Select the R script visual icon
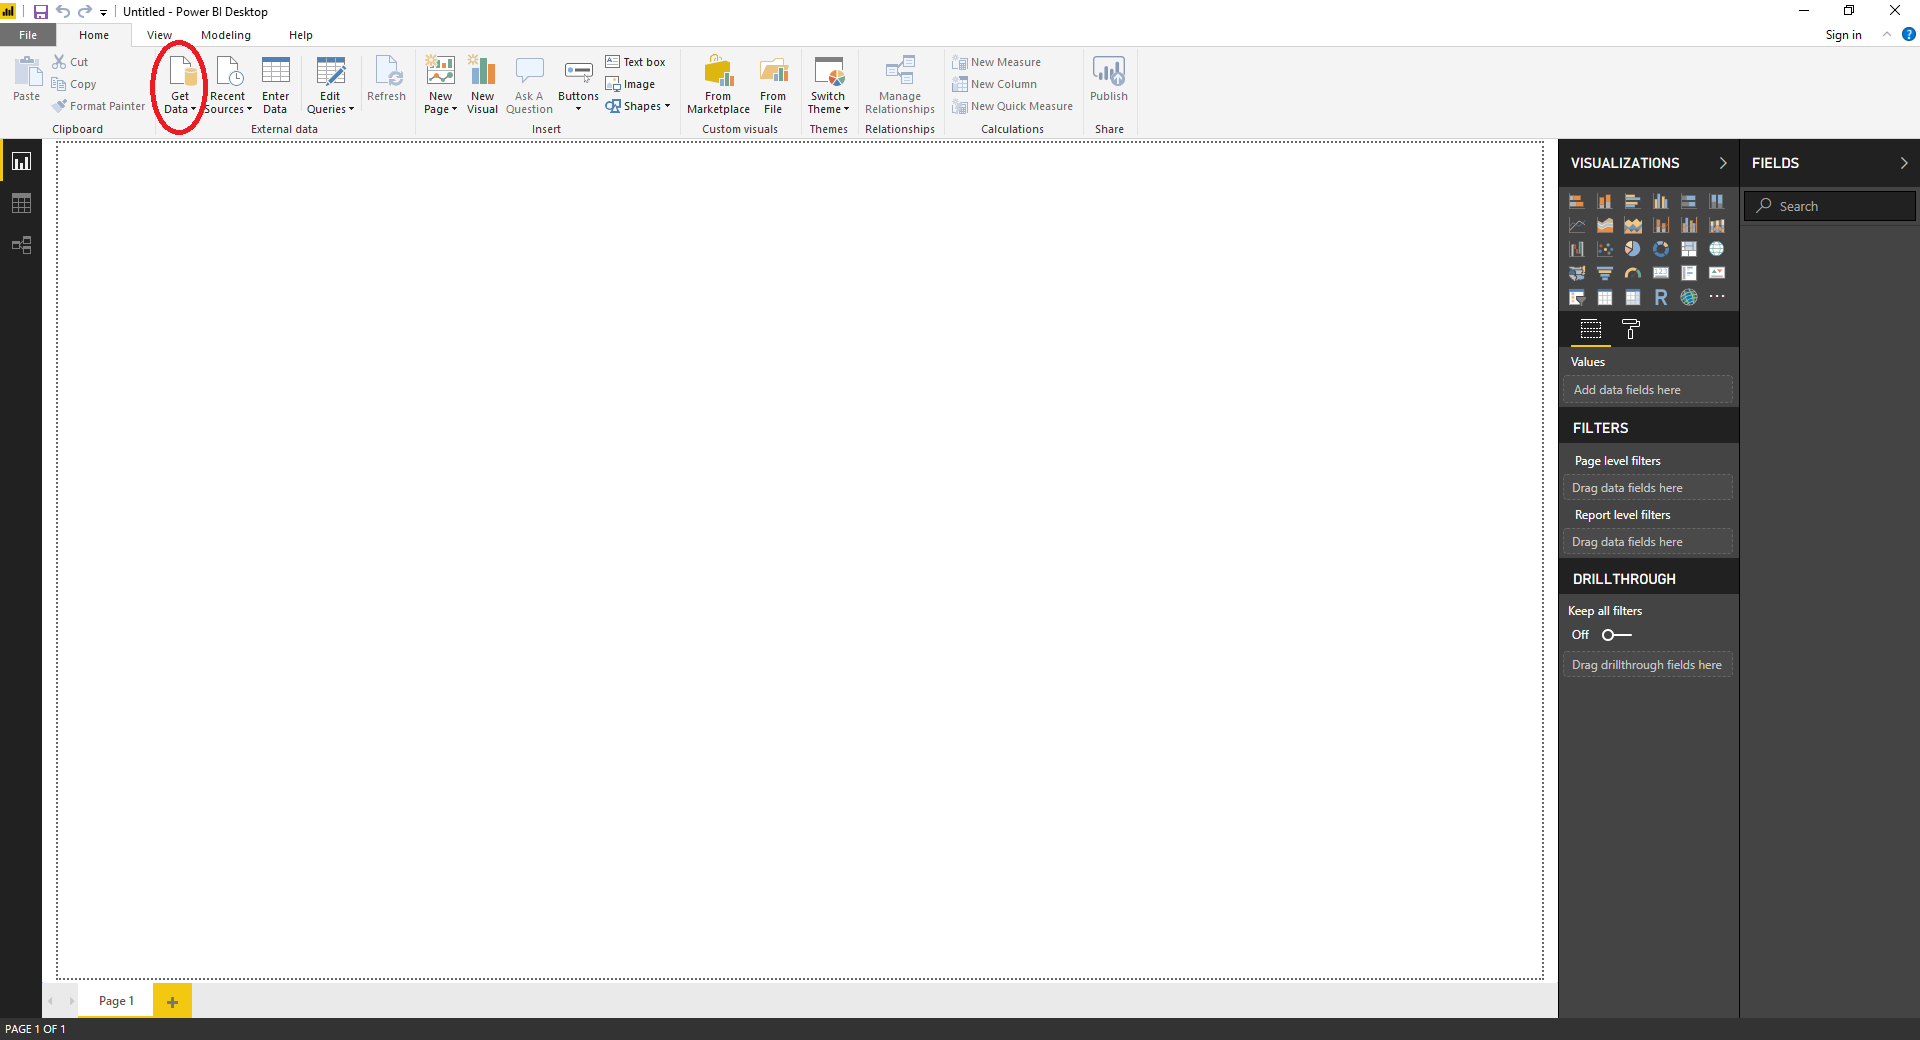The width and height of the screenshot is (1920, 1040). [x=1661, y=297]
